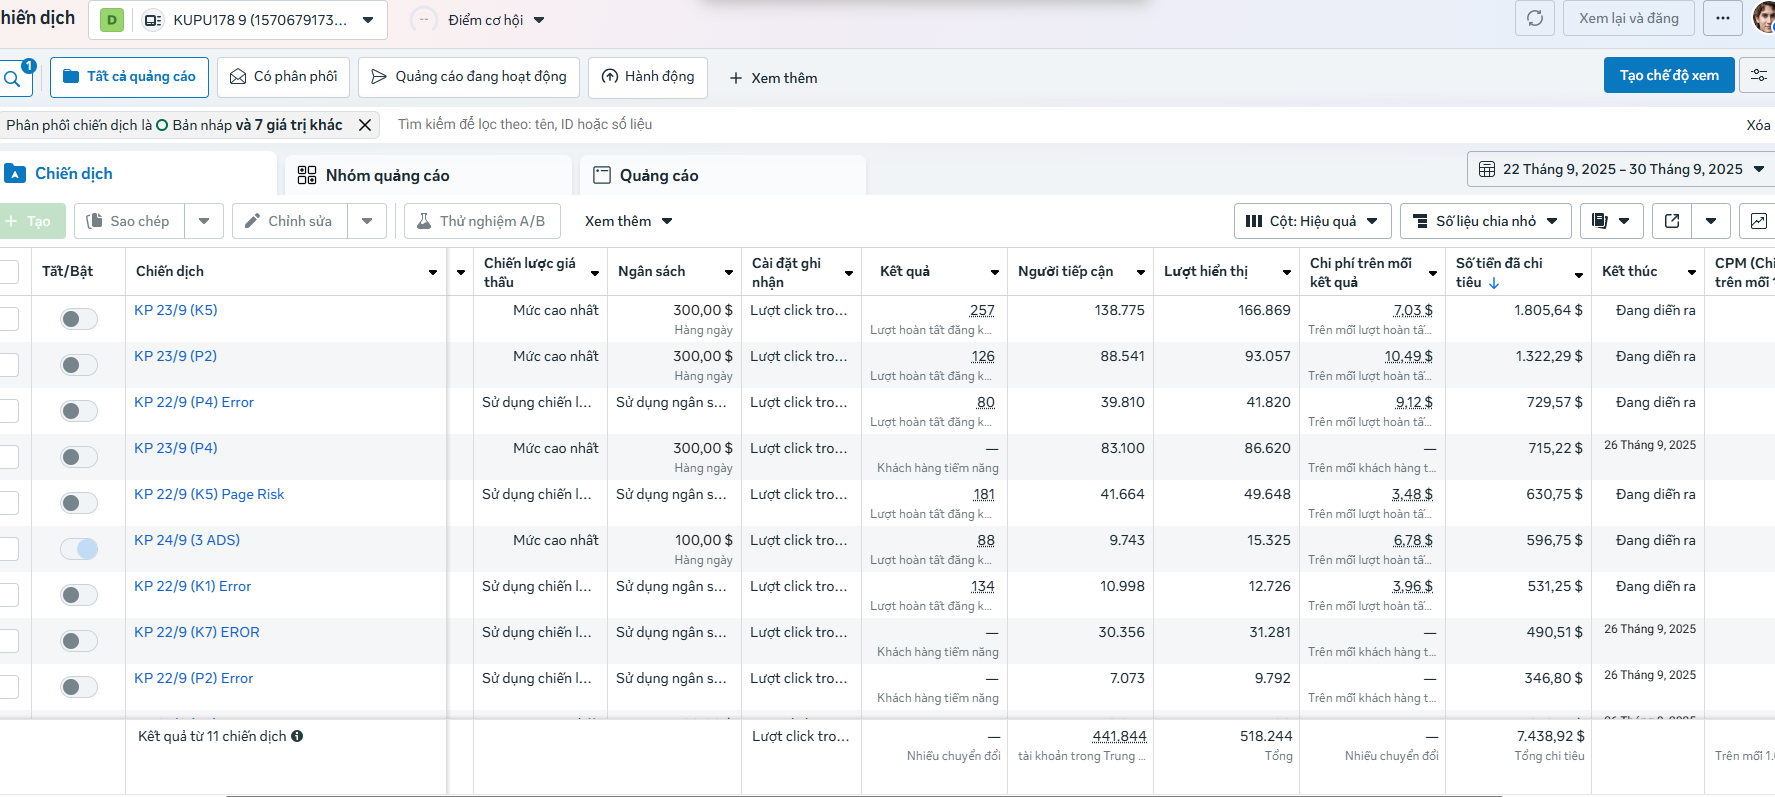This screenshot has width=1775, height=797.
Task: Switch to the Nhóm quảng cáo tab
Action: [x=428, y=175]
